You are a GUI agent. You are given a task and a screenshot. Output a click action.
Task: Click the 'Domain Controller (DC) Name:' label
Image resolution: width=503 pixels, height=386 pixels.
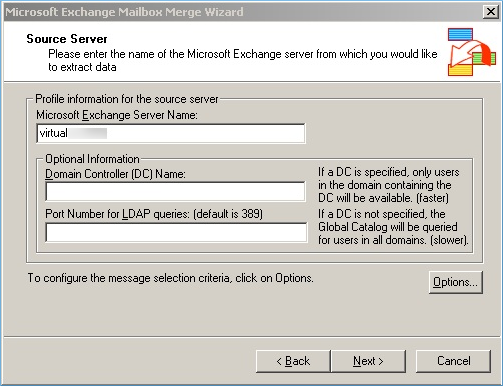pos(115,174)
